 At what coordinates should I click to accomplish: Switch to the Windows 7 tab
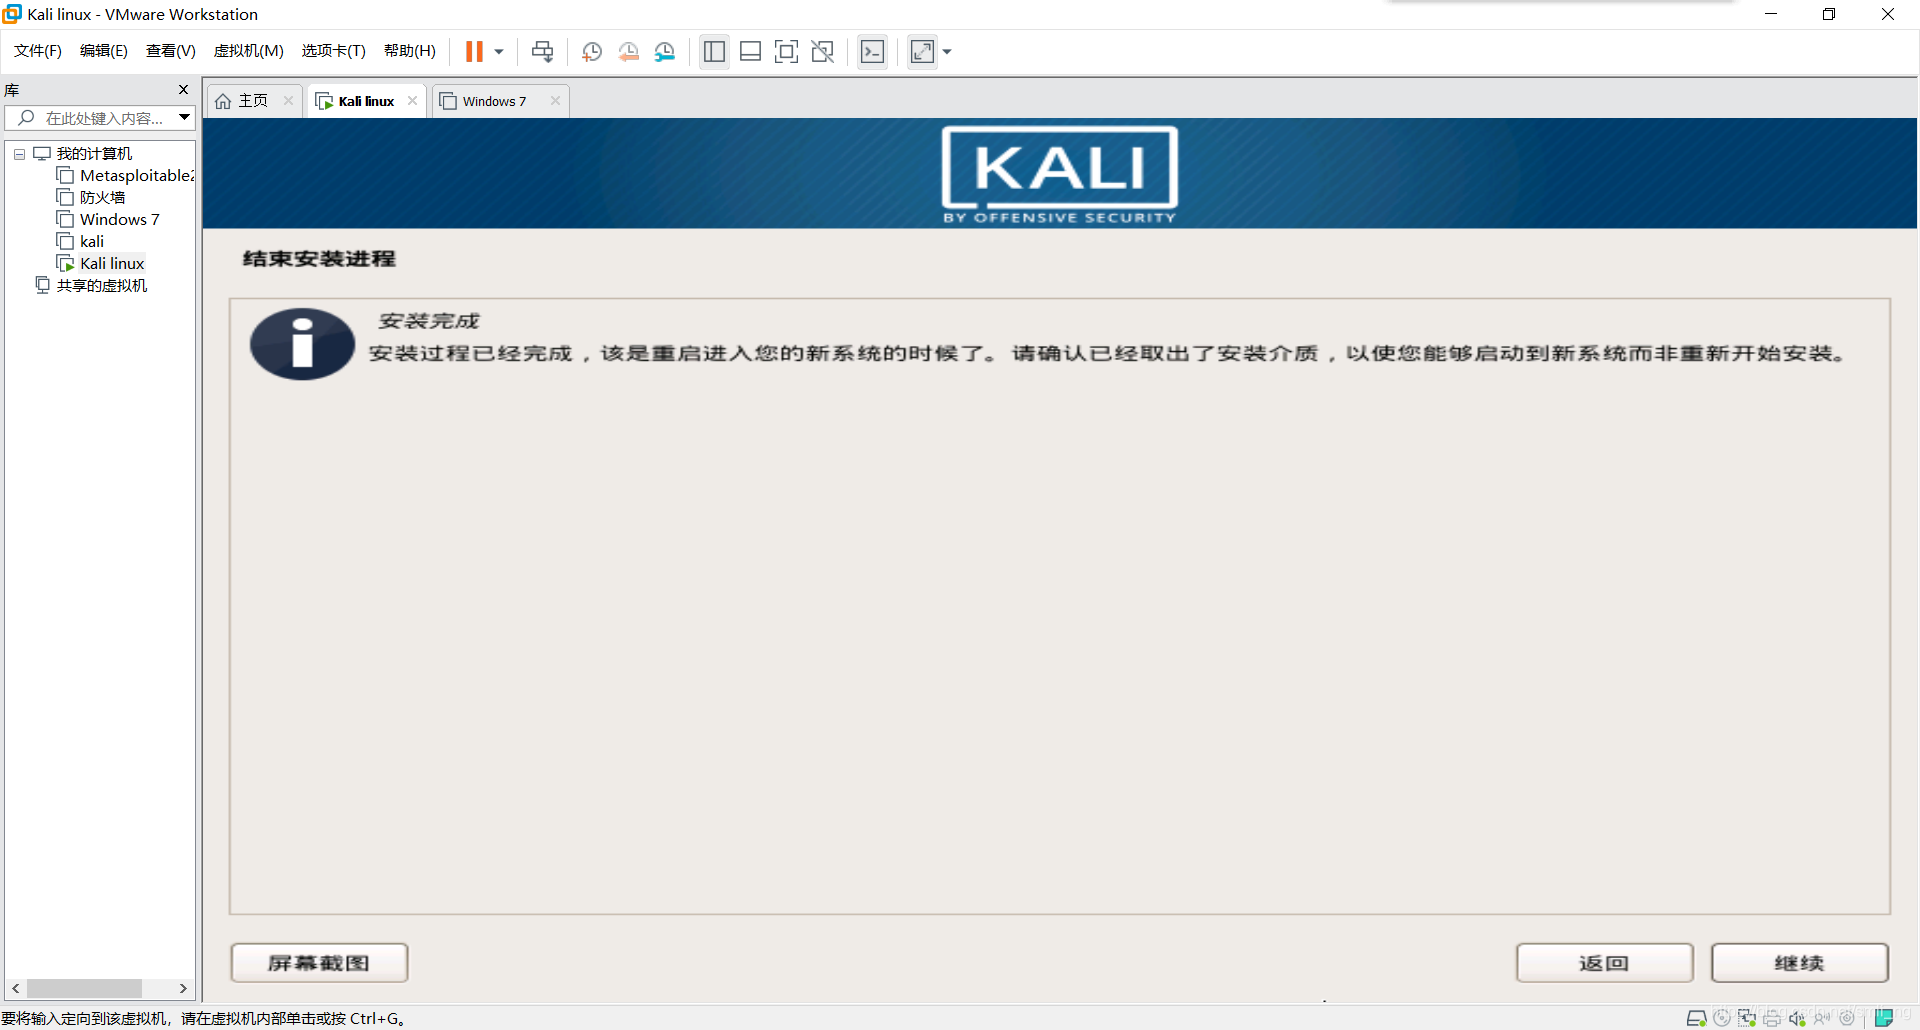(494, 100)
